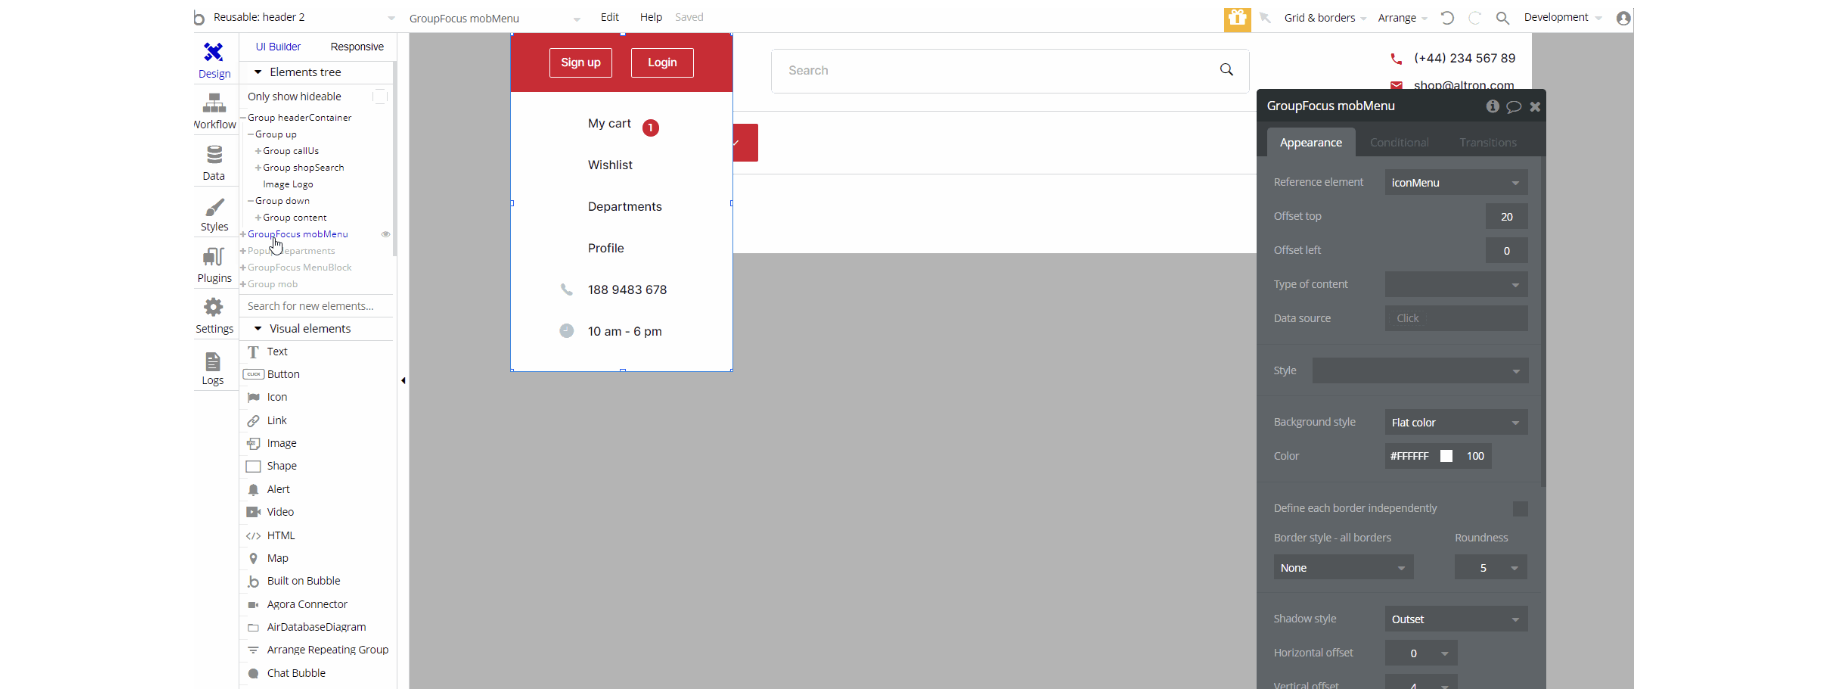
Task: Switch to the Responsive tab
Action: click(357, 47)
